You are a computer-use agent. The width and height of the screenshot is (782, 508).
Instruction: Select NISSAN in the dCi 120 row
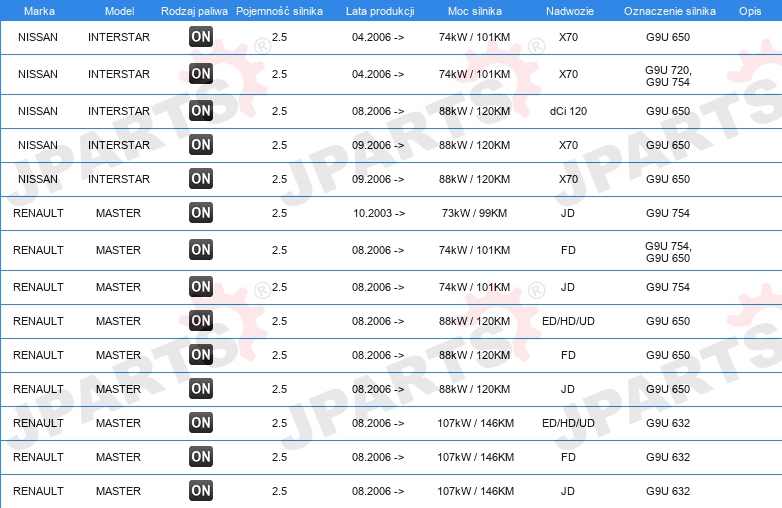pyautogui.click(x=38, y=111)
